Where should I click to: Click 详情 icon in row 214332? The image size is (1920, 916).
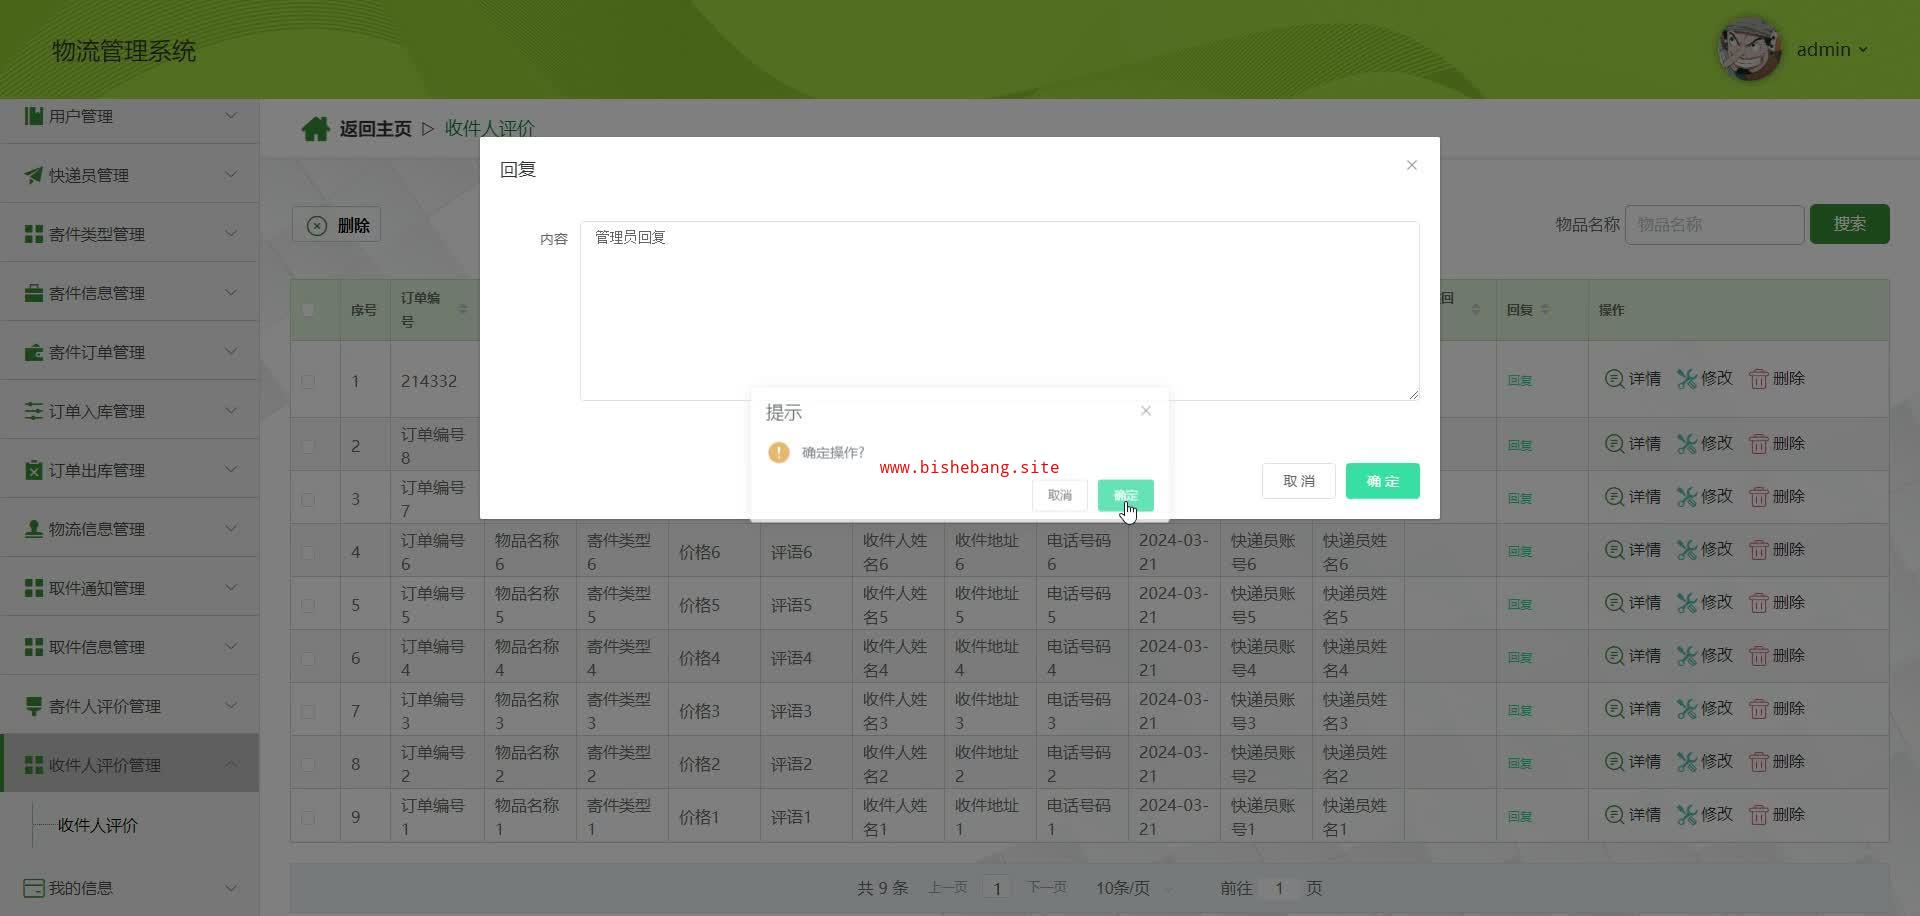tap(1614, 379)
